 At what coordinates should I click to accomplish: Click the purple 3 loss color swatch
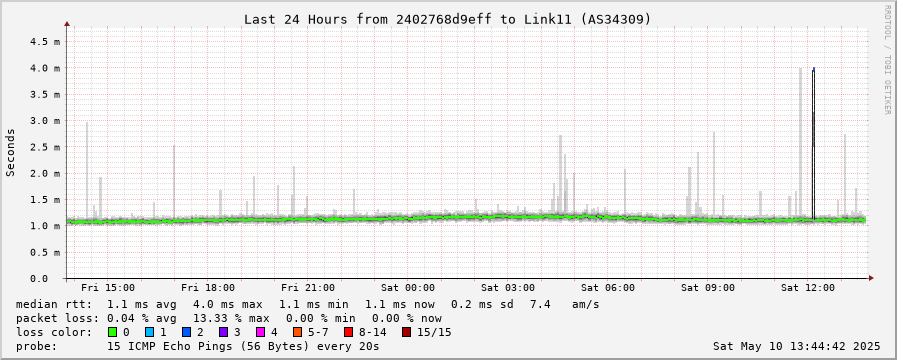point(223,332)
